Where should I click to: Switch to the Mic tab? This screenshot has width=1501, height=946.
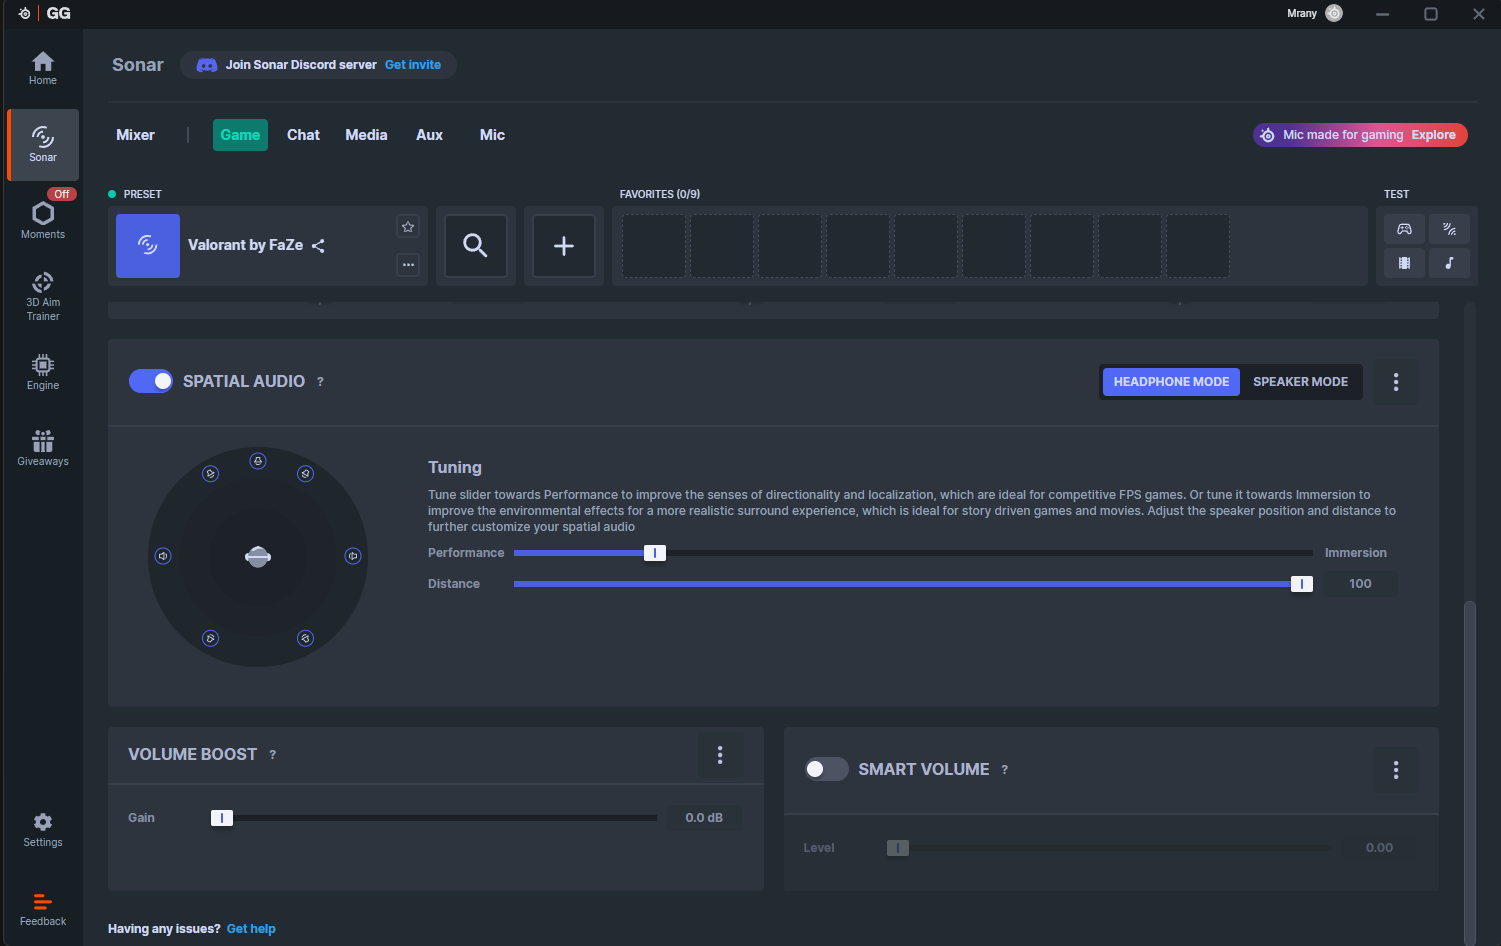[x=492, y=135]
